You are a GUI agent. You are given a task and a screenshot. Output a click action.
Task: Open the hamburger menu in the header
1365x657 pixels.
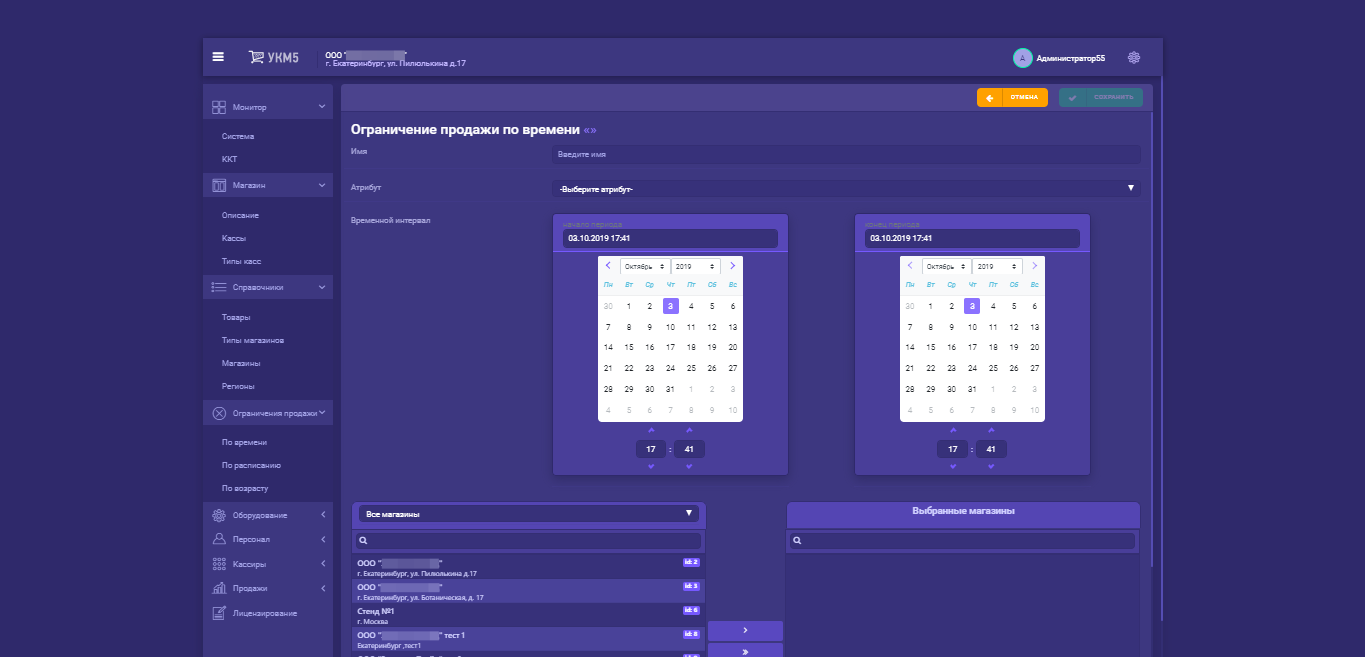point(218,57)
